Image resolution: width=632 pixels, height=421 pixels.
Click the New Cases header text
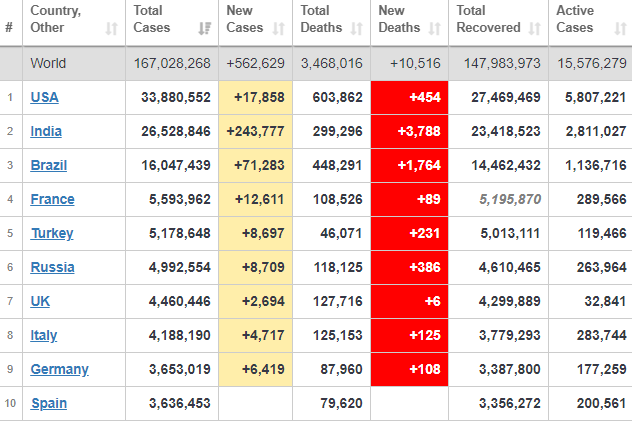(x=245, y=19)
